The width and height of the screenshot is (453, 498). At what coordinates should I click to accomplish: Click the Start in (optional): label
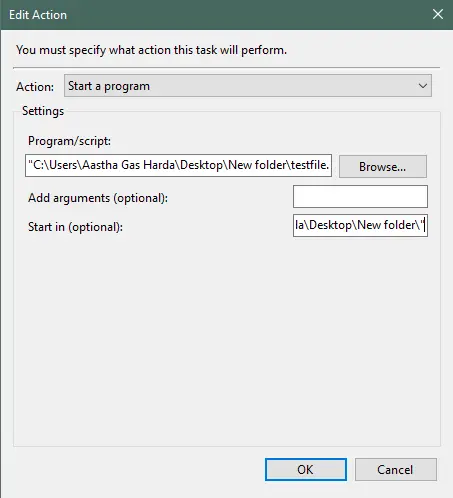coord(75,227)
